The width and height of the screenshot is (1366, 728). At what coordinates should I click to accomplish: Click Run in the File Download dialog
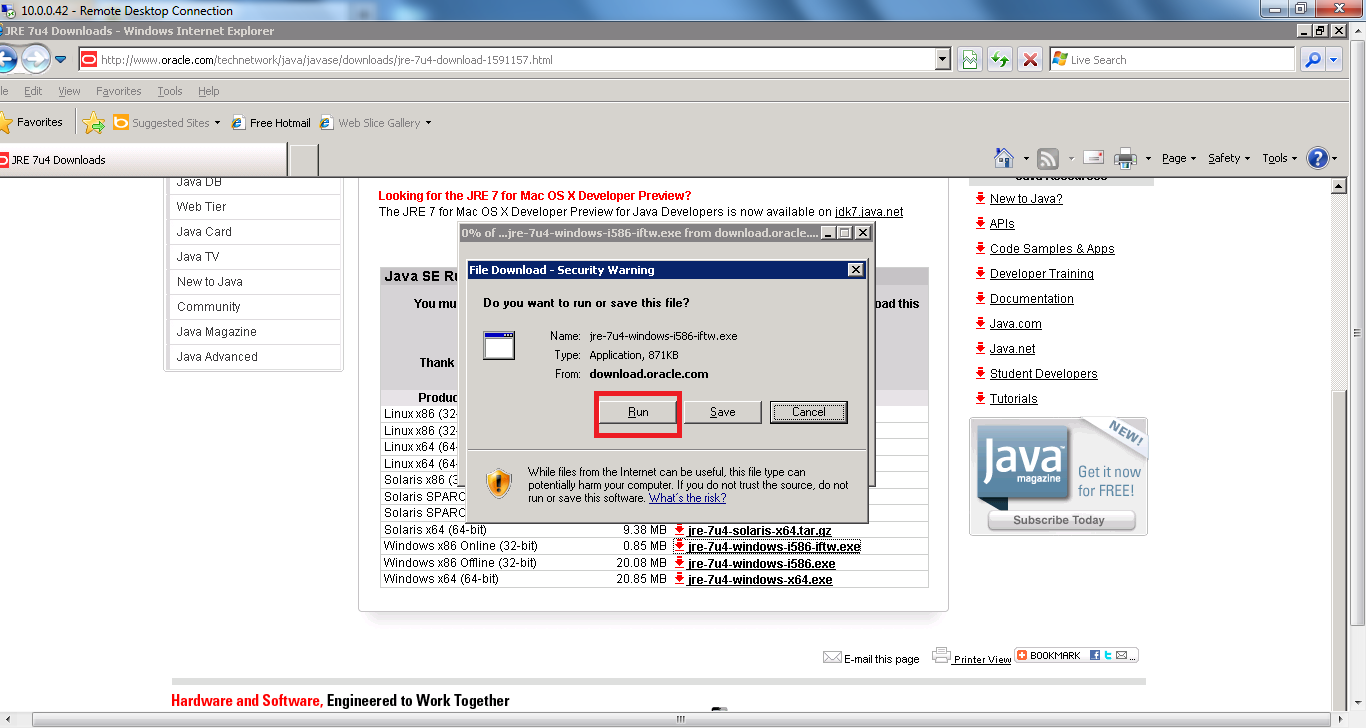[638, 412]
